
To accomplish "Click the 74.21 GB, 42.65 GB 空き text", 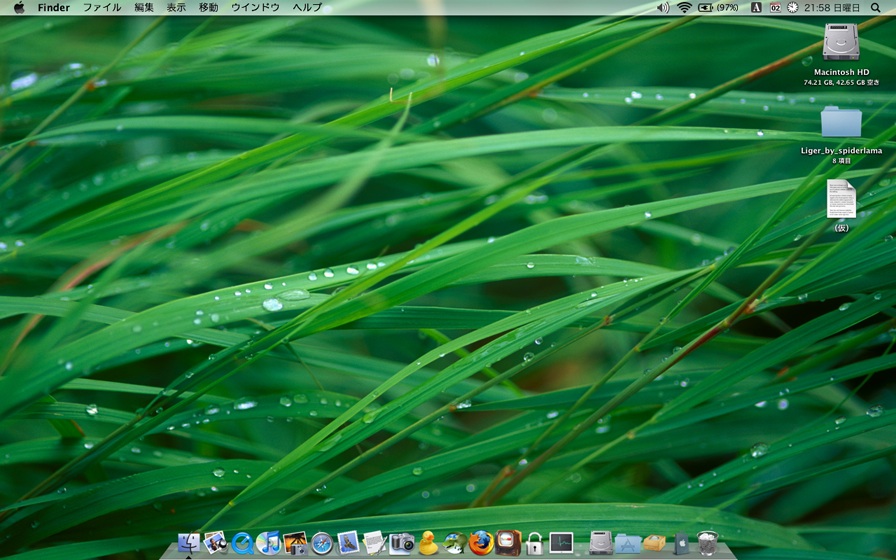I will pos(841,82).
